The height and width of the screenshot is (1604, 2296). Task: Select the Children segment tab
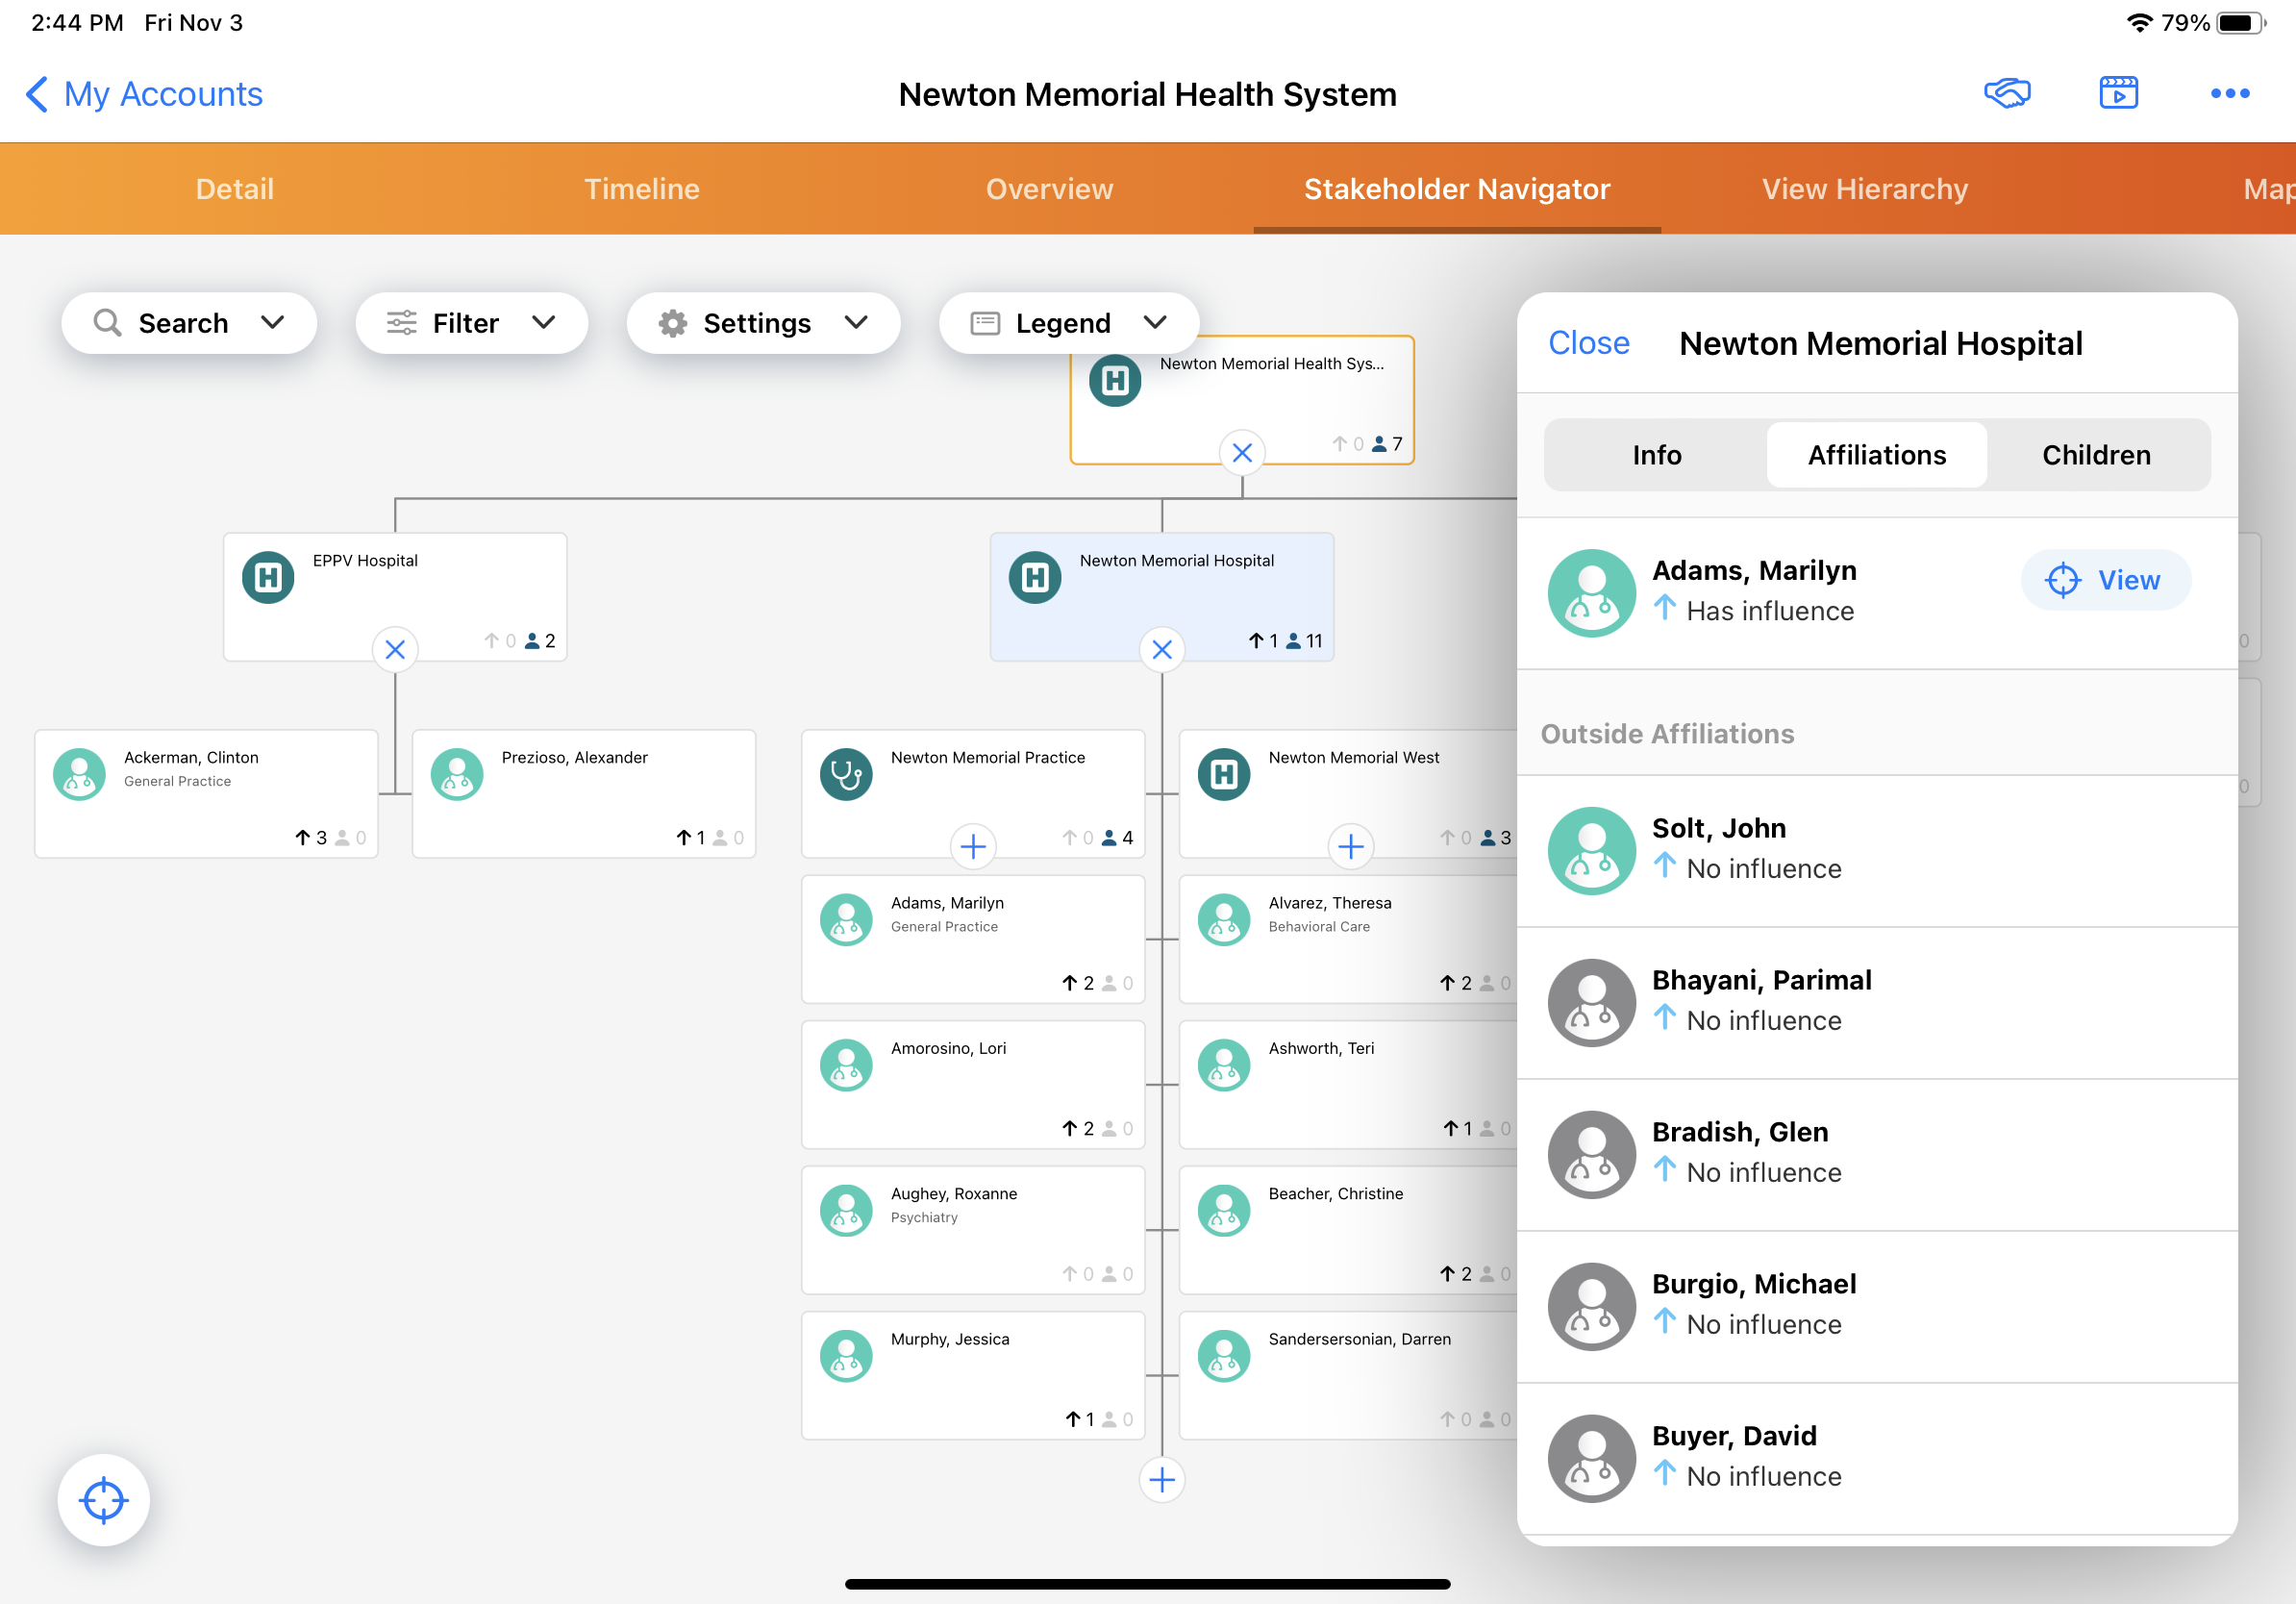point(2095,455)
